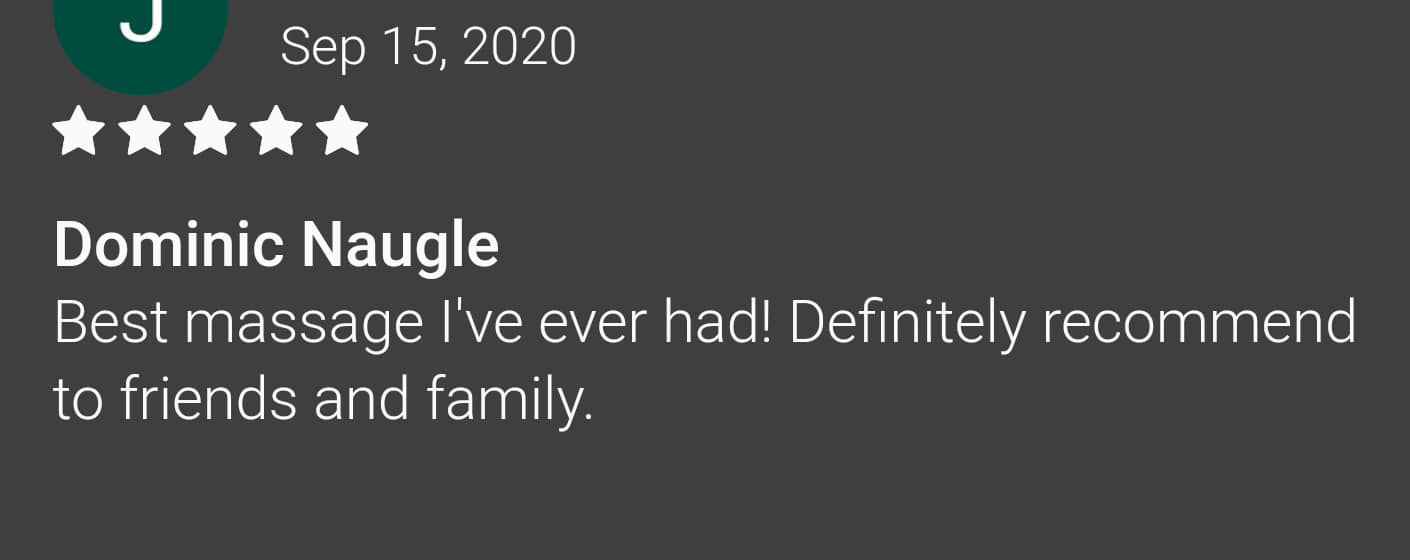Click the year 2020 in the date
Screen dimensions: 1410x560
pos(519,47)
